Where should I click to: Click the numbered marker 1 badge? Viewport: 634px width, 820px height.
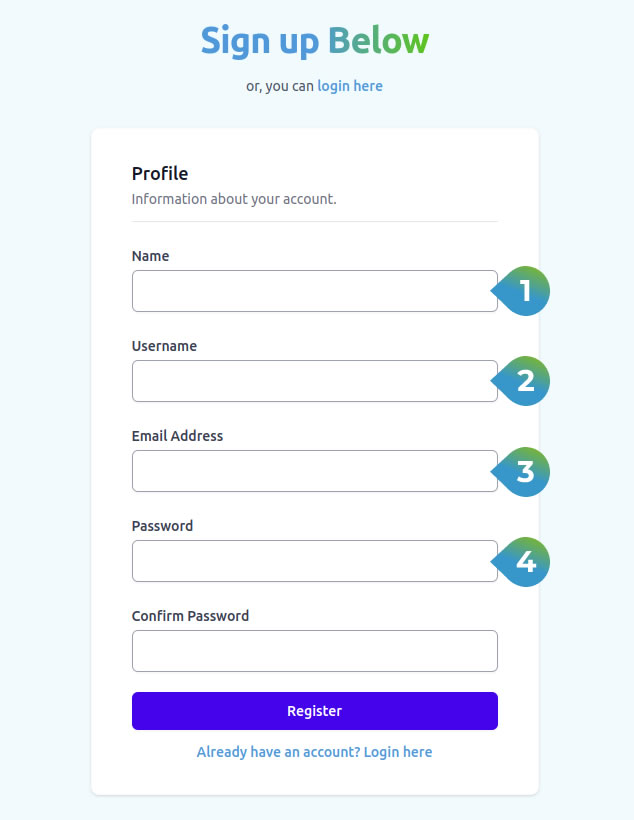[524, 291]
